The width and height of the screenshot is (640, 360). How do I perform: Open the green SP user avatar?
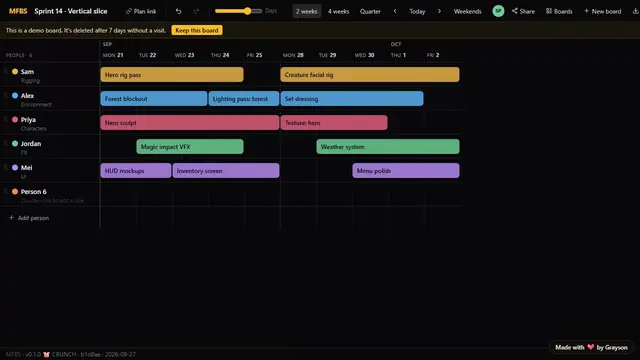498,11
